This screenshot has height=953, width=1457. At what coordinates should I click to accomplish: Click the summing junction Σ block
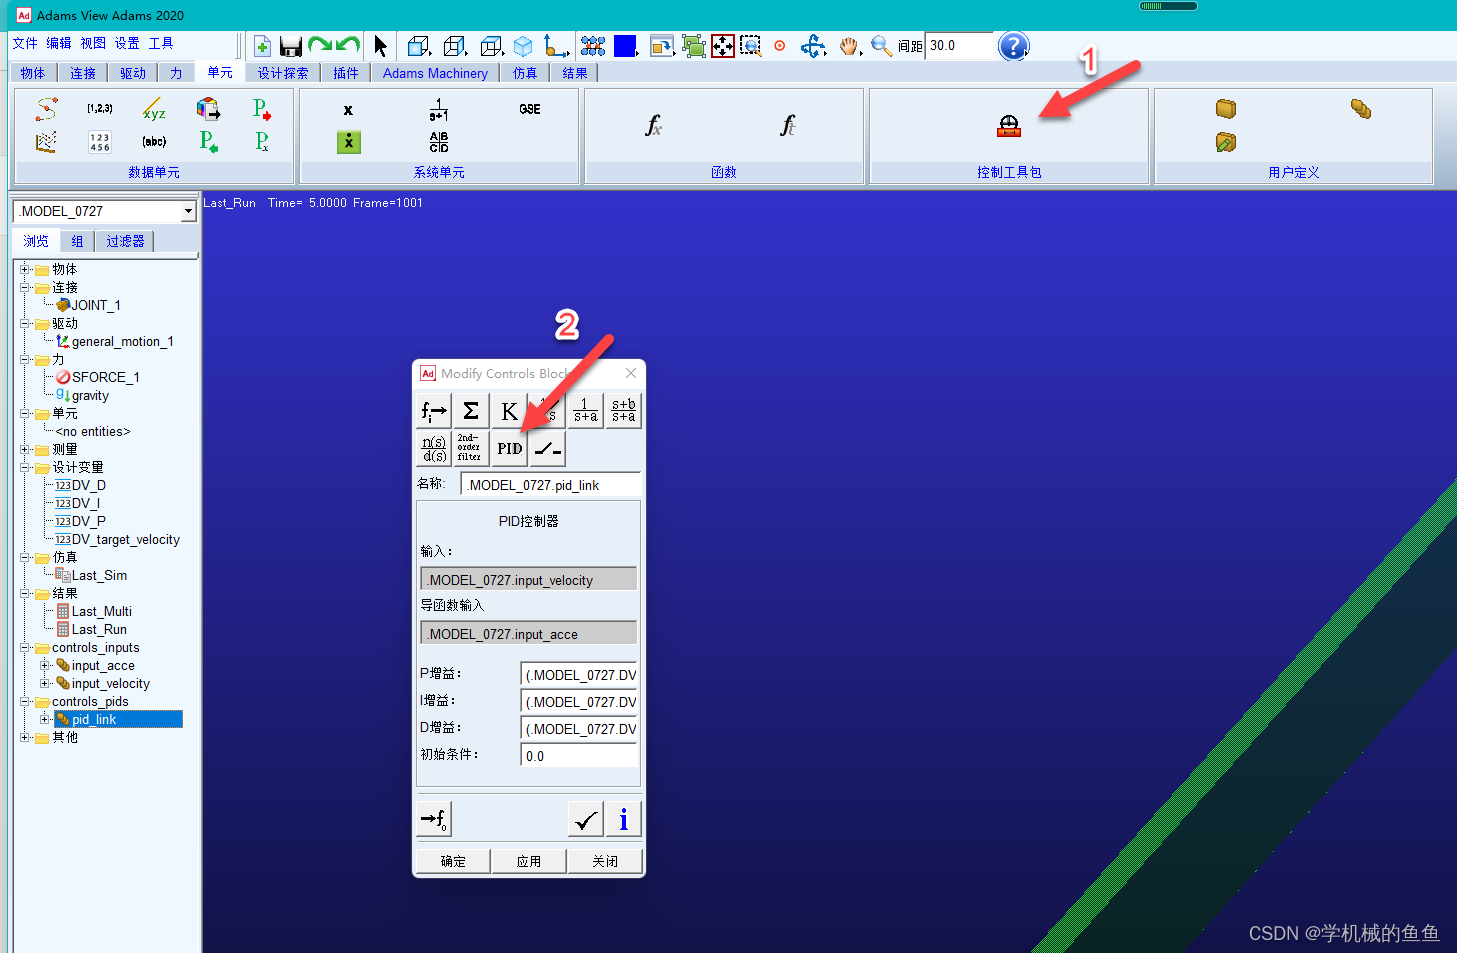tap(471, 411)
